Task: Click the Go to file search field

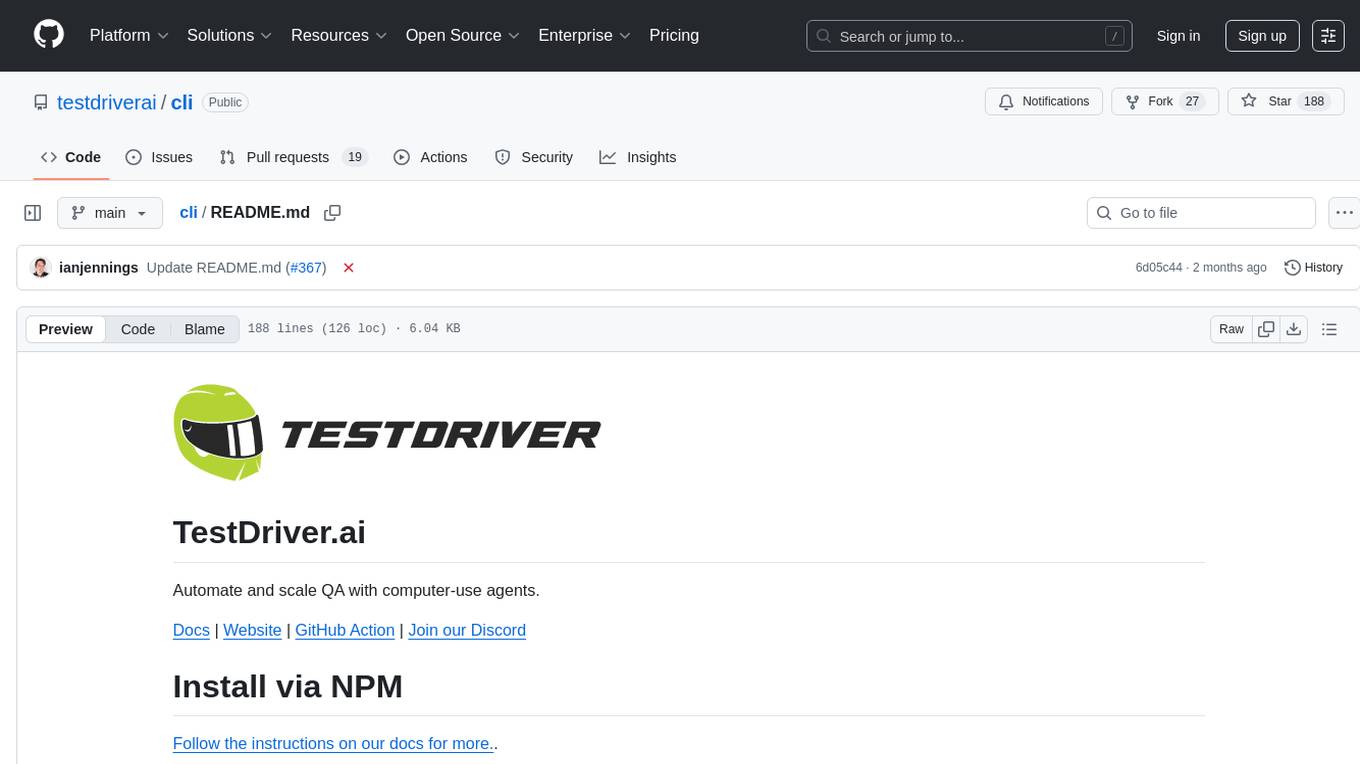Action: [1200, 213]
